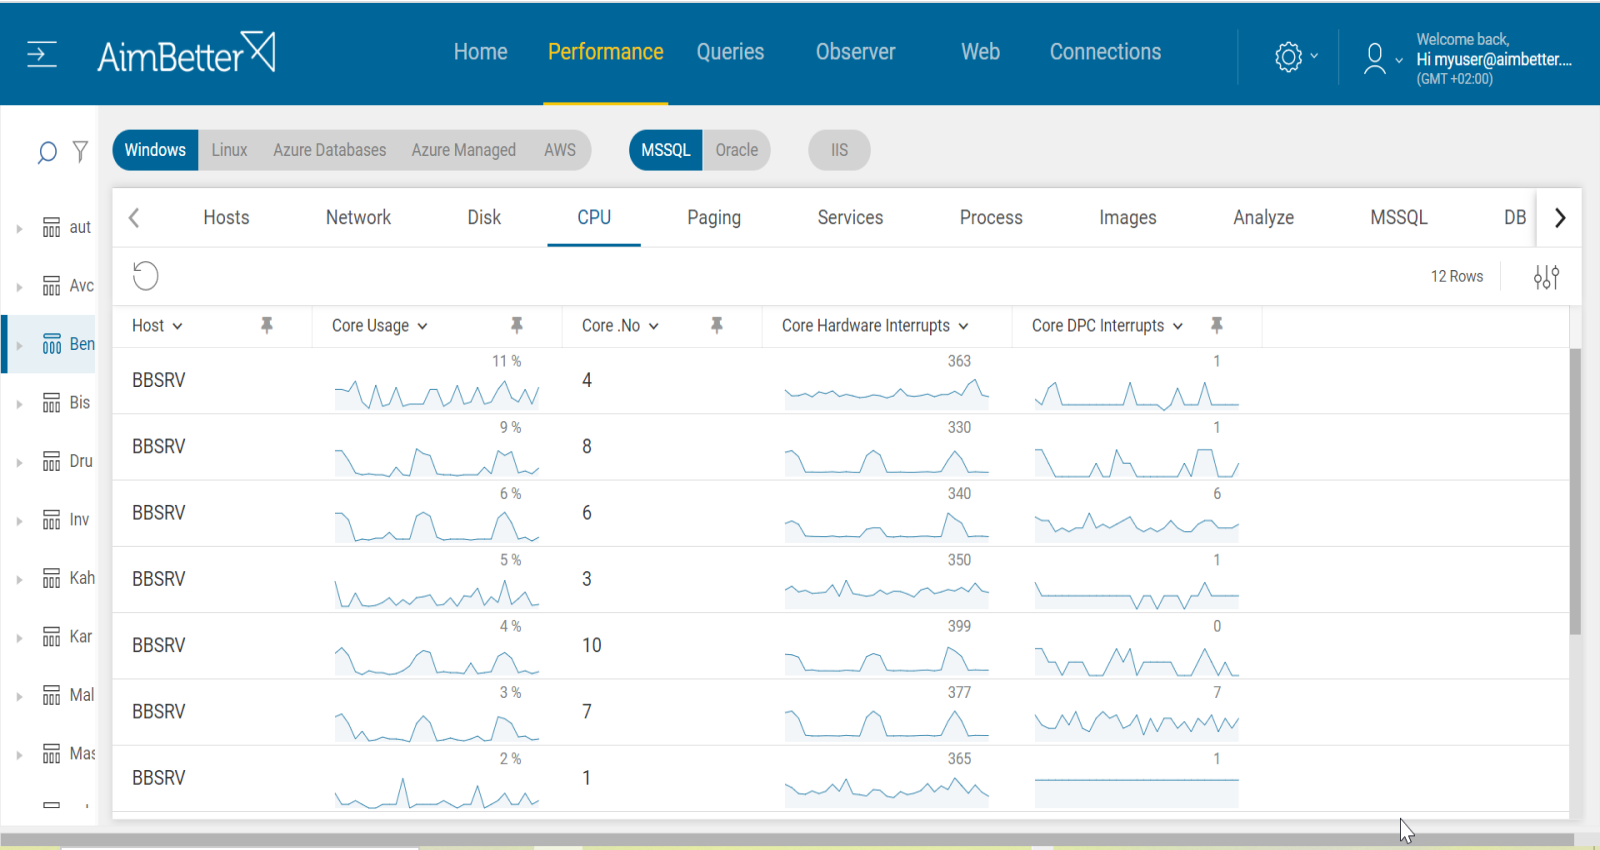Click the table vertical scrollbar thumb
This screenshot has height=850, width=1600.
(x=1575, y=491)
